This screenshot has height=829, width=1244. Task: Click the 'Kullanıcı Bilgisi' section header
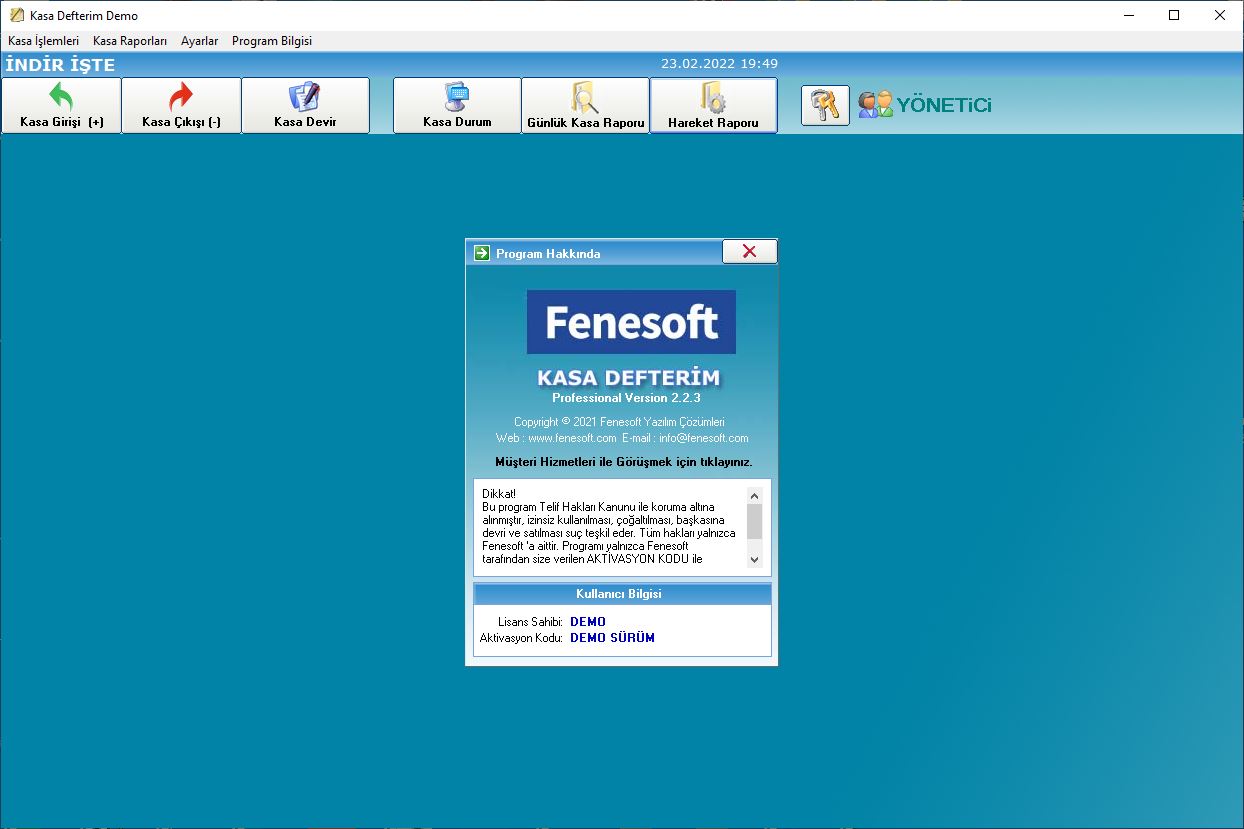(x=622, y=594)
